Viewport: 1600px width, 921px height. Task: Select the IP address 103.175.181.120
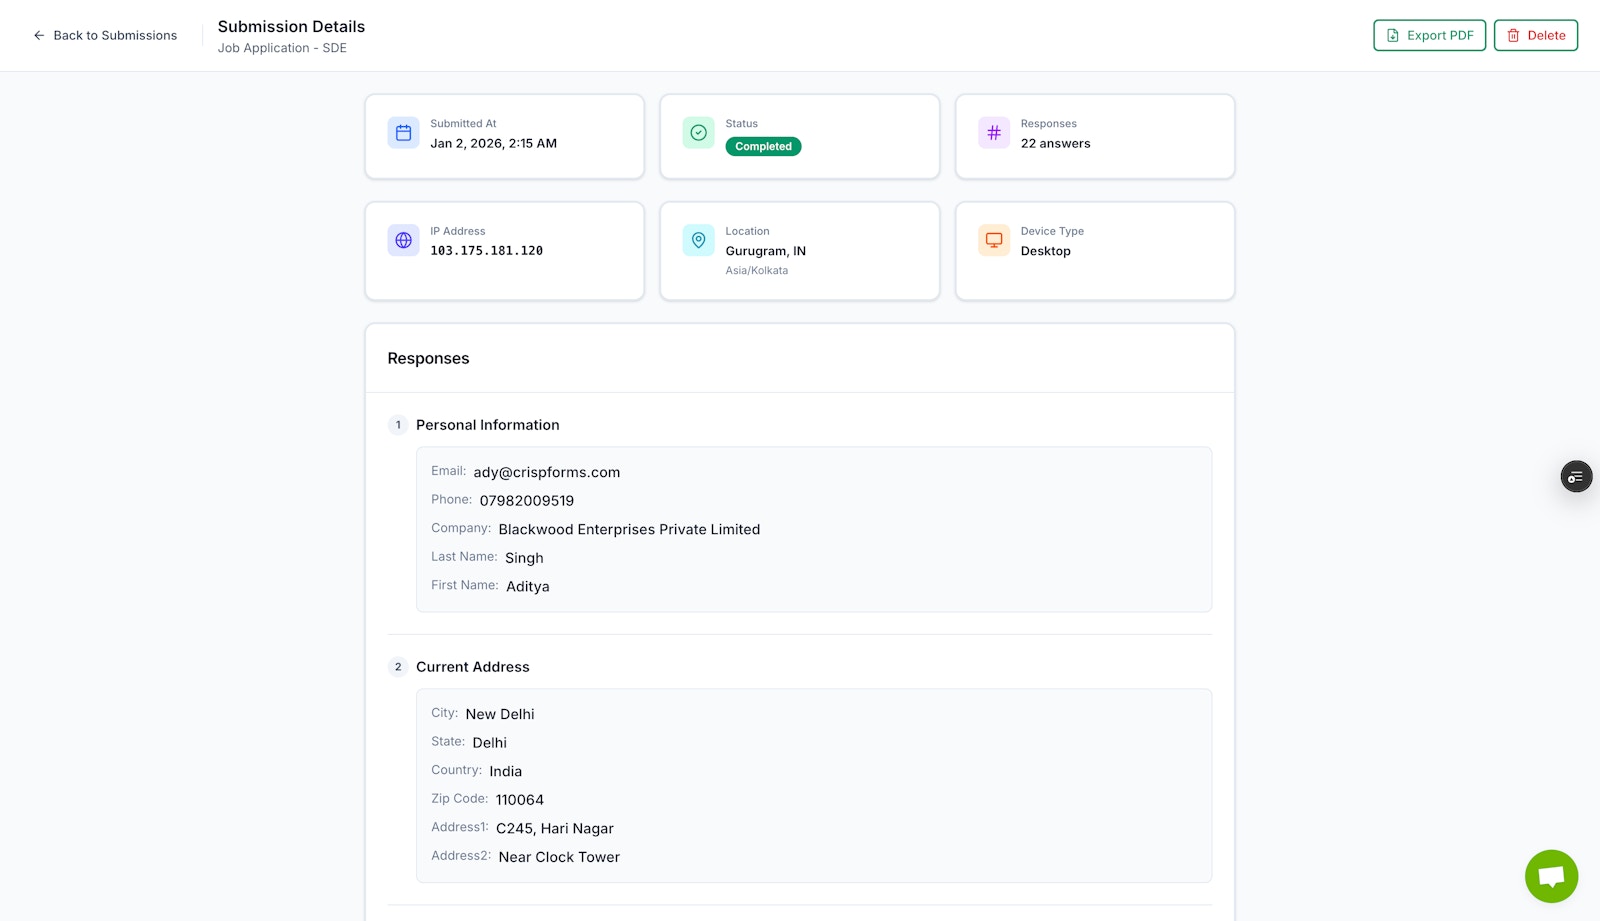487,251
